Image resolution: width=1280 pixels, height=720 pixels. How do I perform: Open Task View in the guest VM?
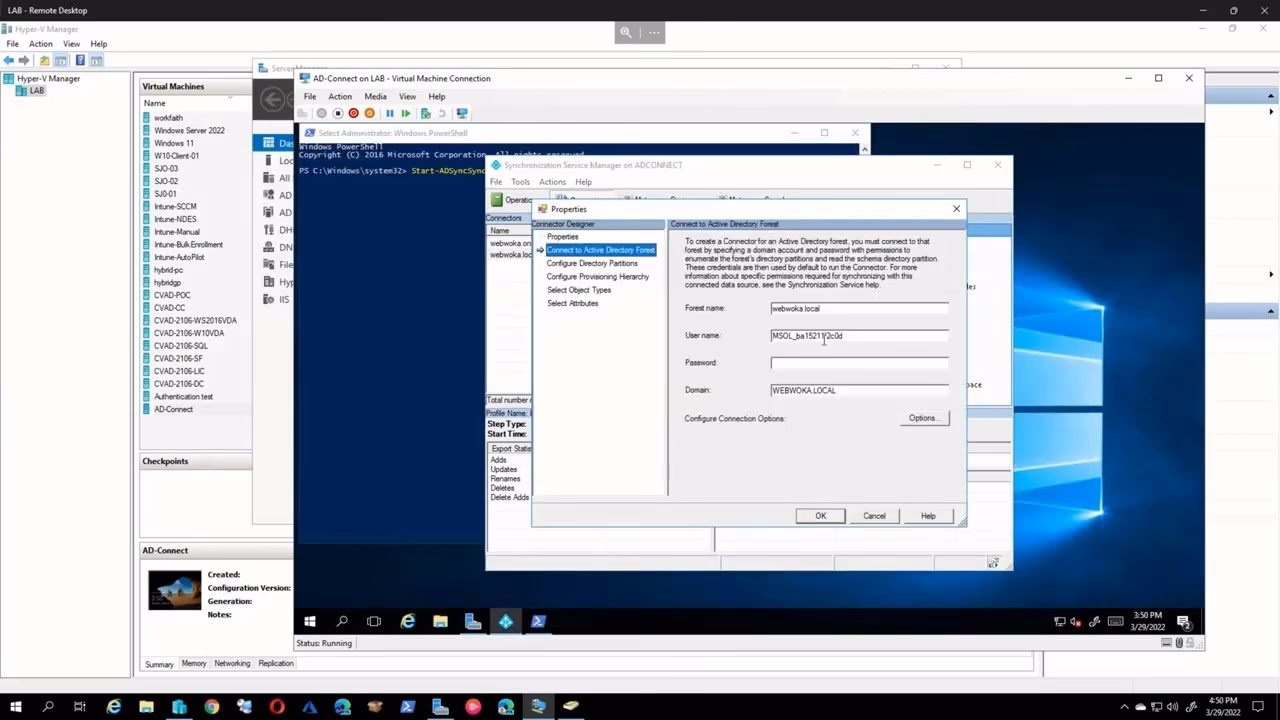[x=374, y=621]
